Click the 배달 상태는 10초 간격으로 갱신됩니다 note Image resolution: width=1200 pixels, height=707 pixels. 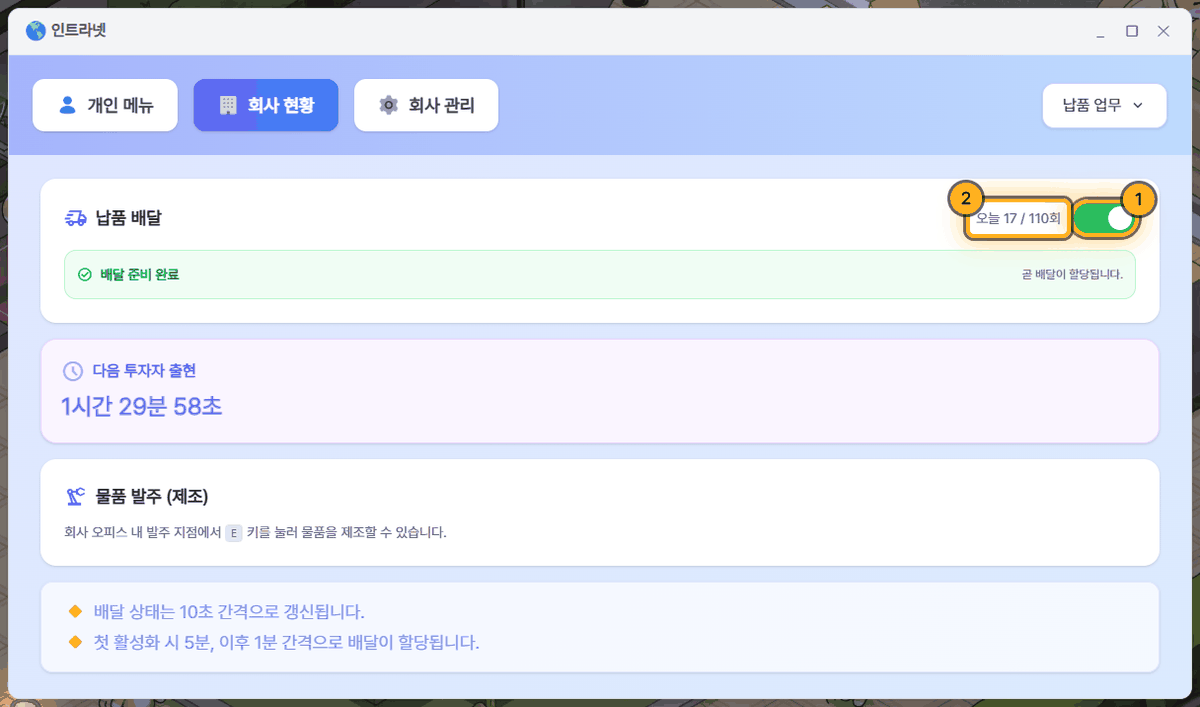pos(229,611)
